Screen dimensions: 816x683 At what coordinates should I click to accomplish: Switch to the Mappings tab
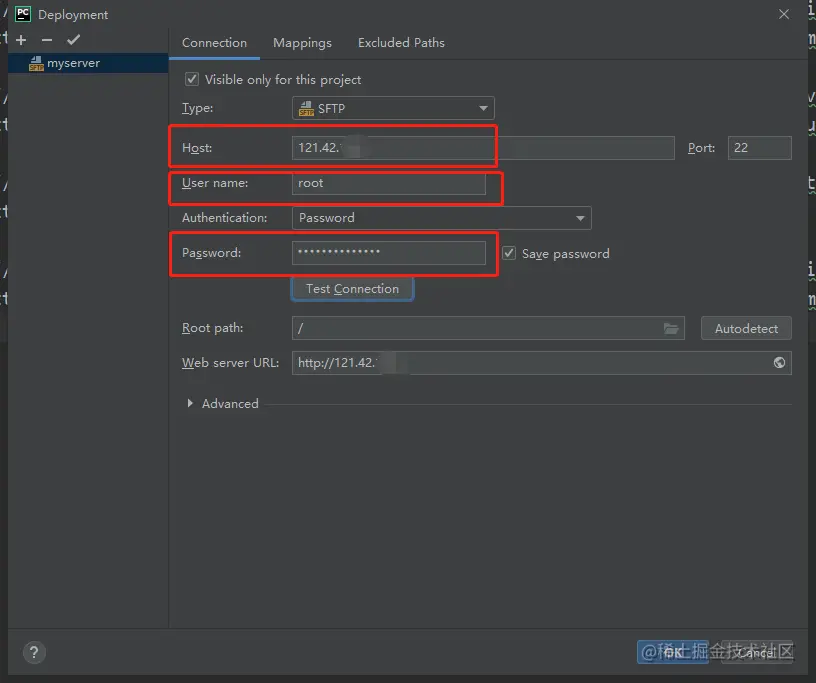pos(302,43)
